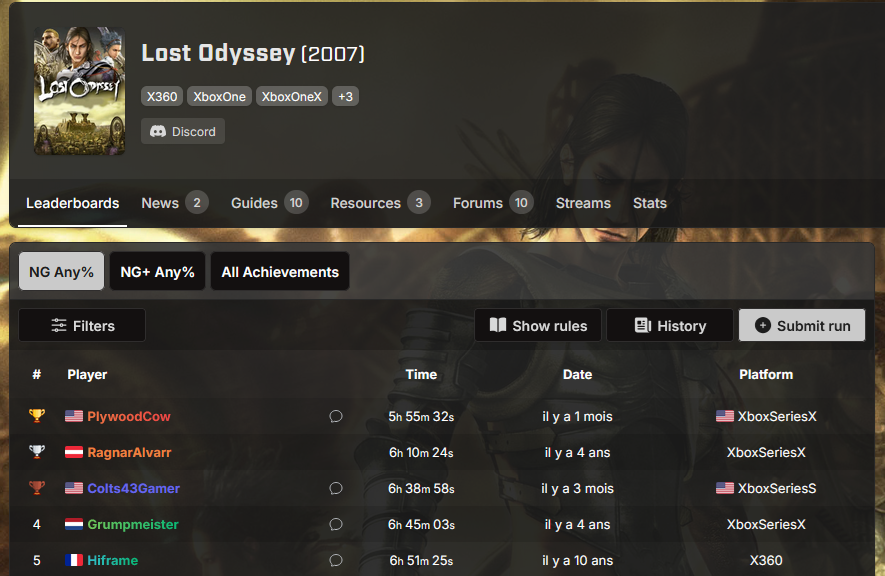
Task: Click the silver trophy icon for second place
Action: [37, 452]
